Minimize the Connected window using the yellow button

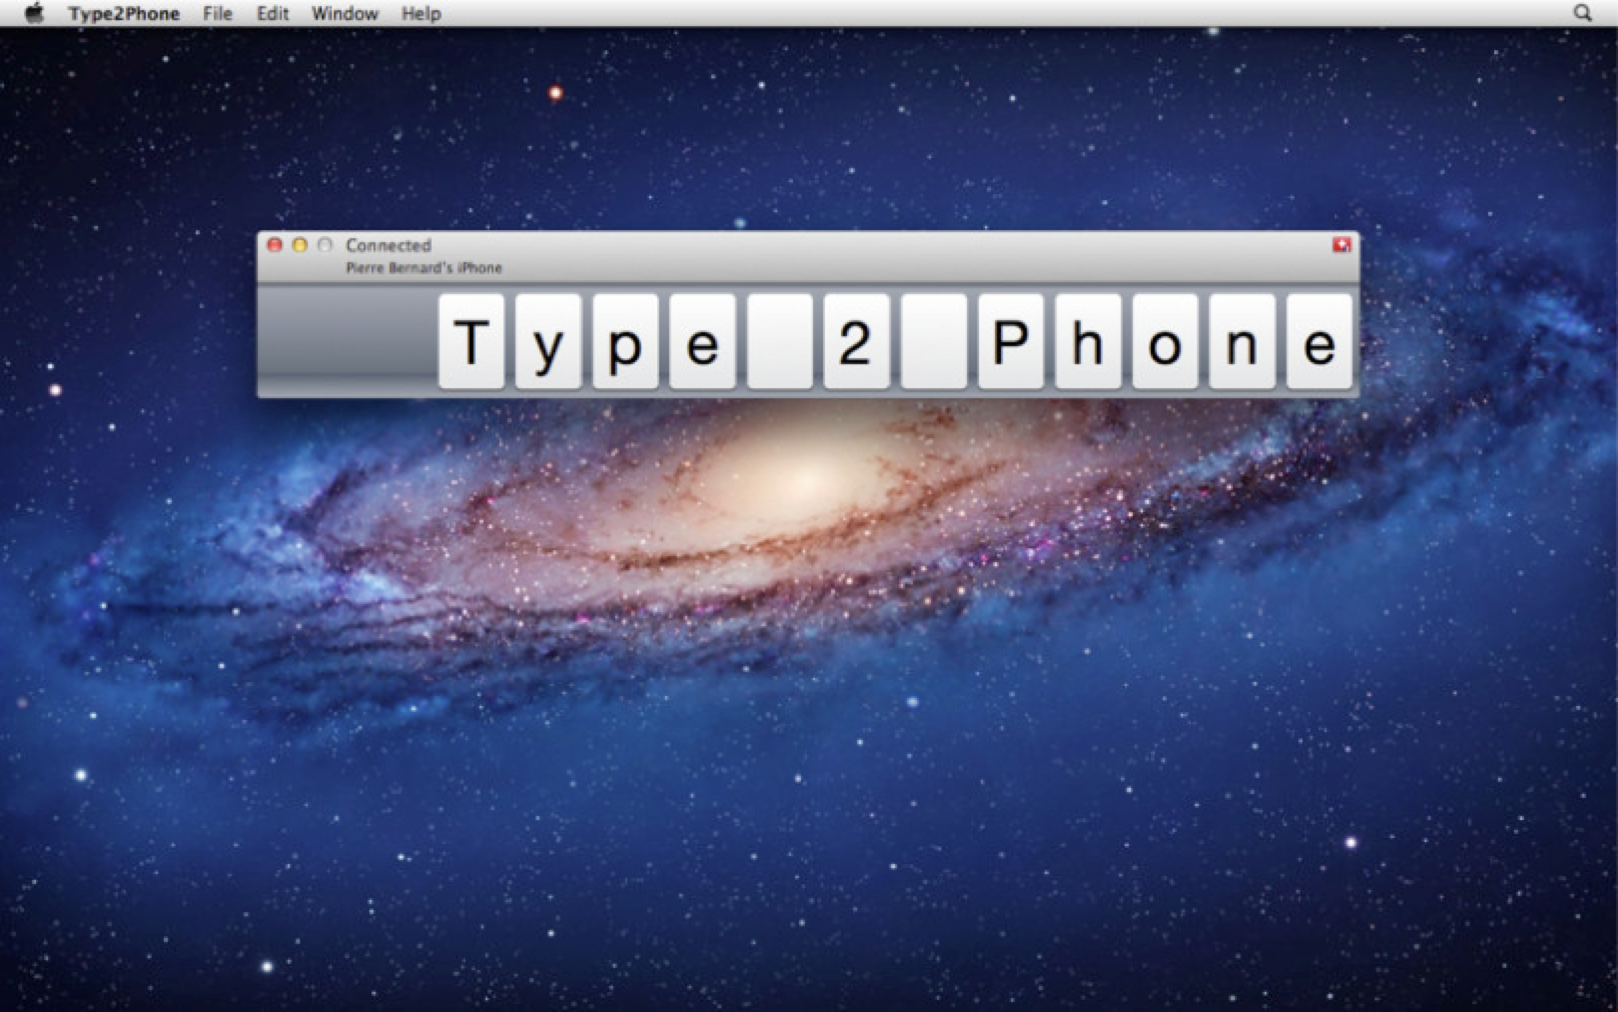[300, 245]
